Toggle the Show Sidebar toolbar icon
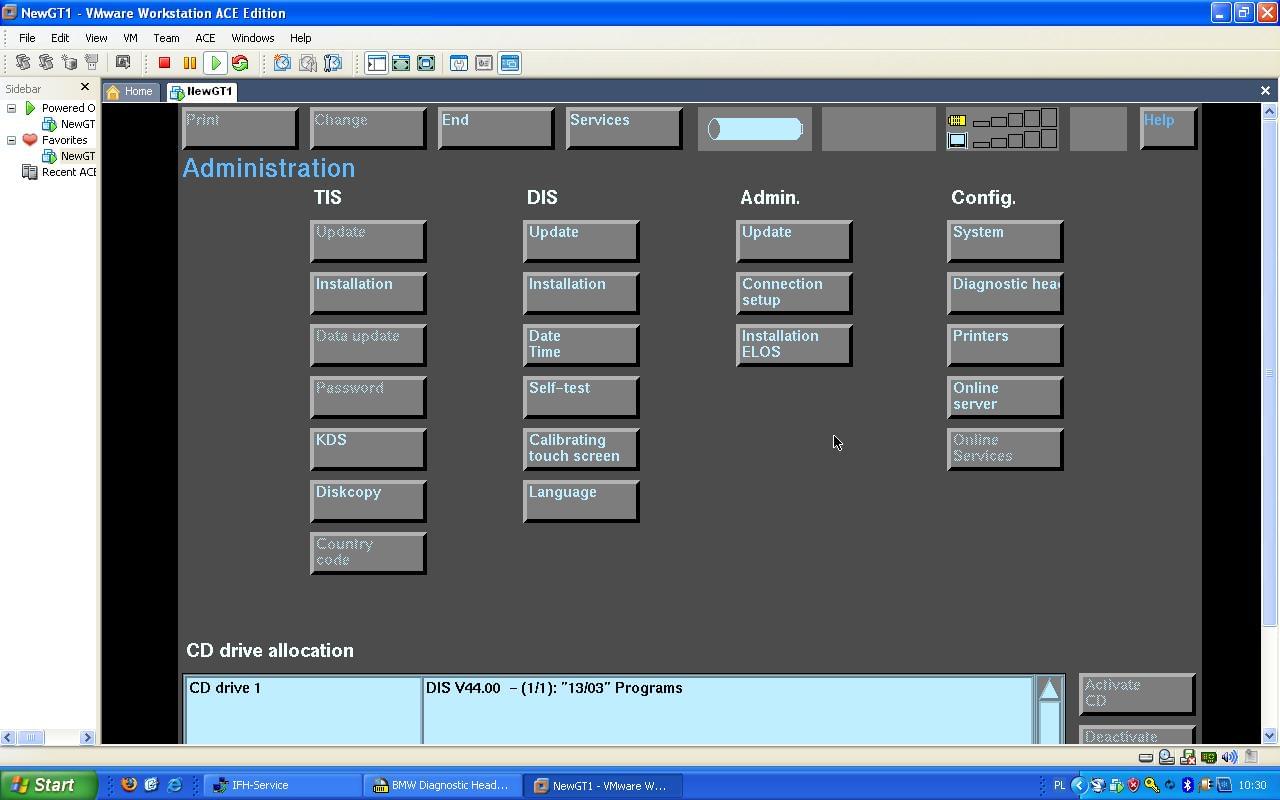1280x800 pixels. 376,63
